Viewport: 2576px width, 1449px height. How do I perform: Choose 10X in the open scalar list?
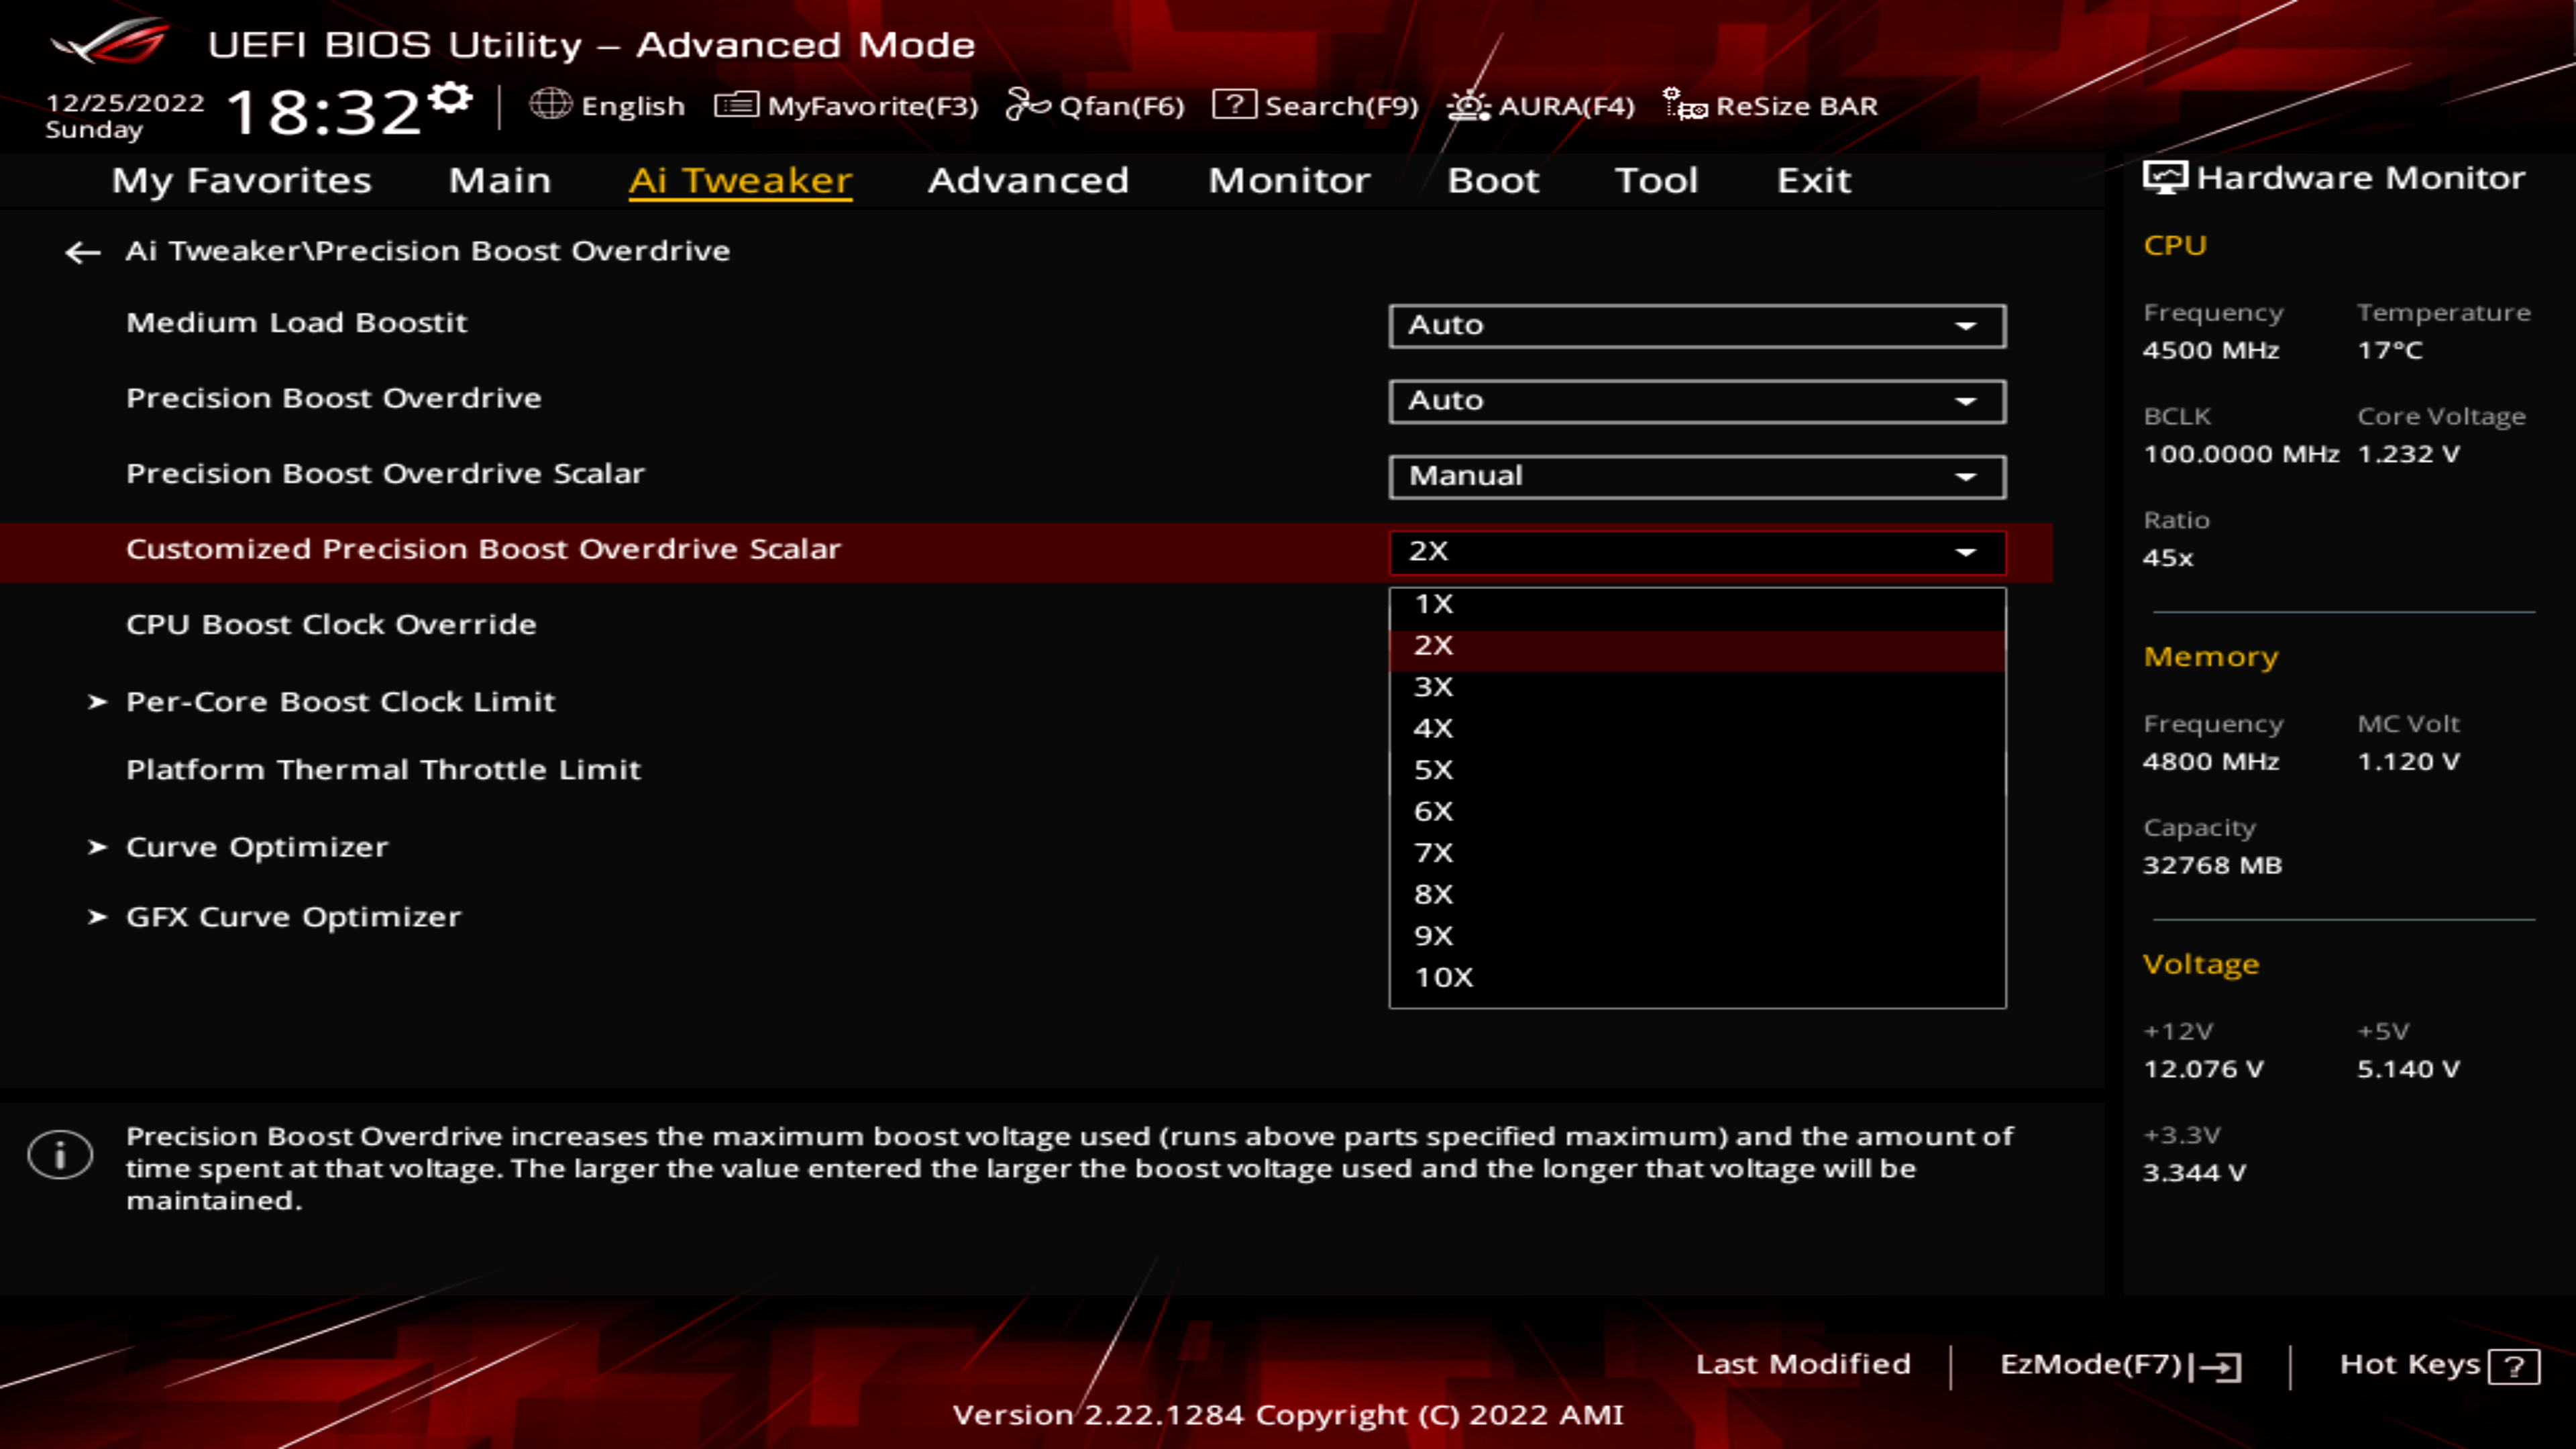tap(1442, 977)
